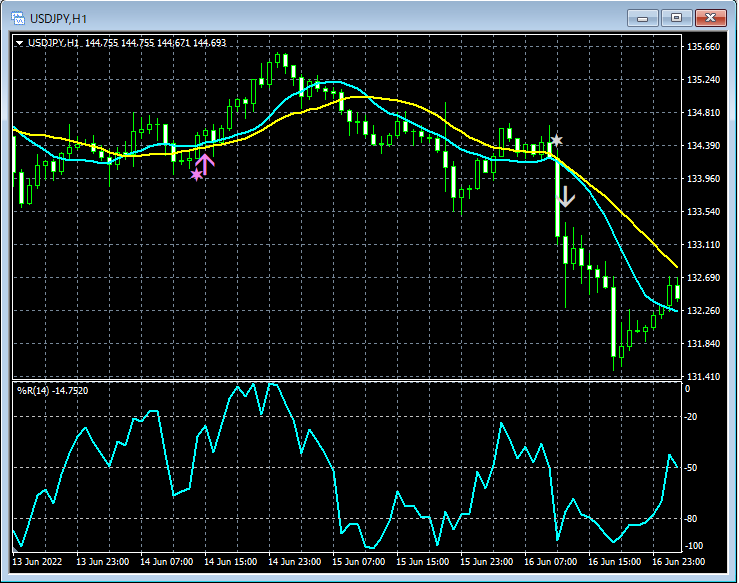The width and height of the screenshot is (739, 583).
Task: Click the pink buy arrow signal
Action: pos(206,164)
